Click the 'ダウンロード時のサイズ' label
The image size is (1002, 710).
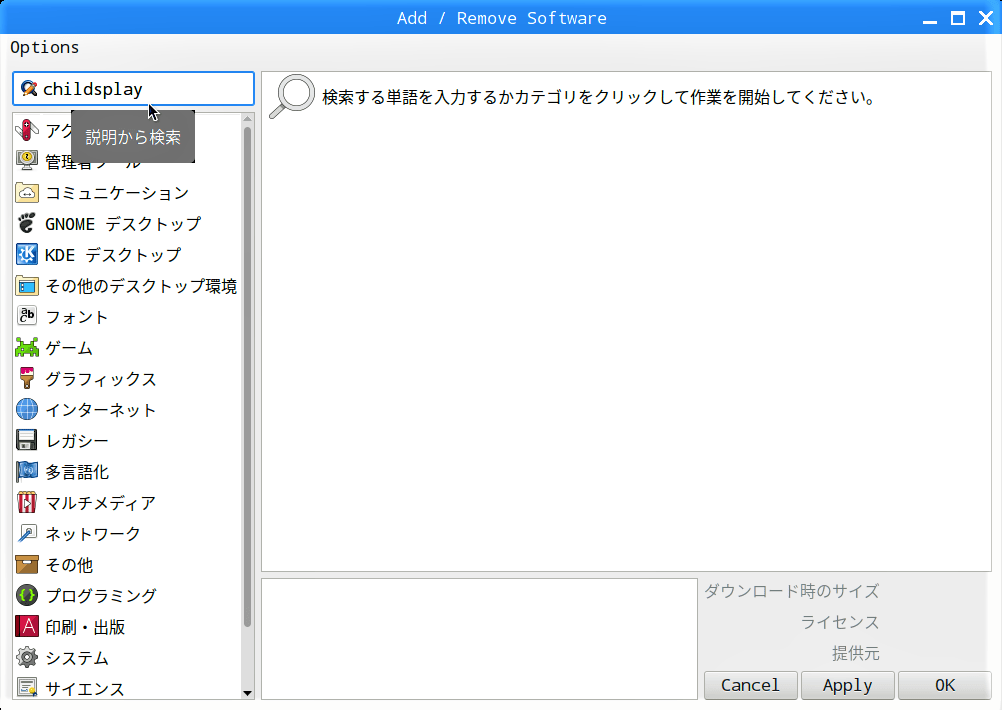click(792, 591)
